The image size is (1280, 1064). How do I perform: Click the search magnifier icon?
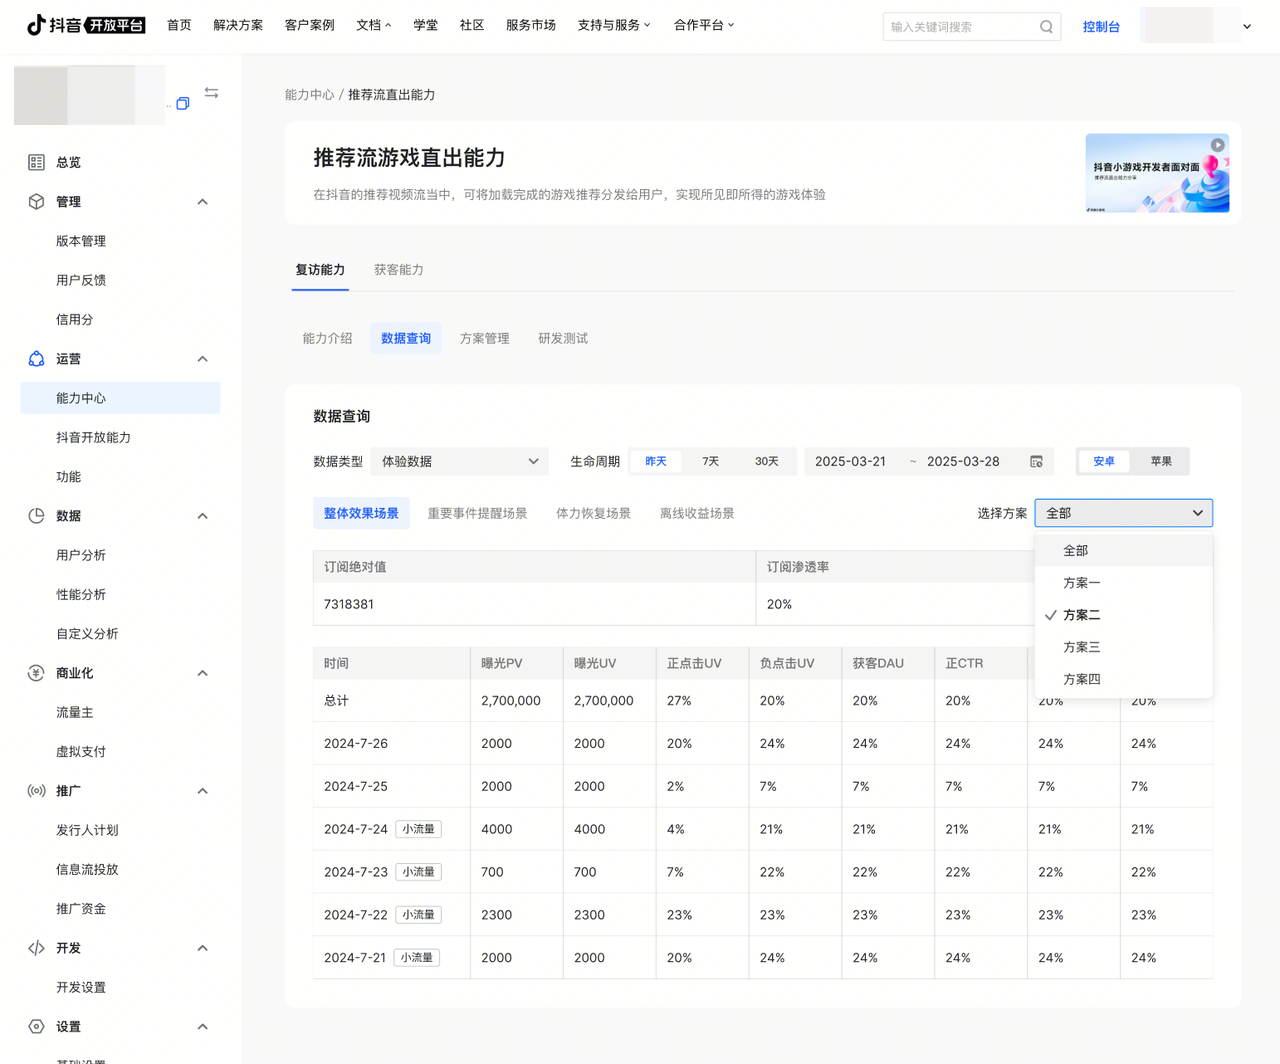pos(1046,27)
